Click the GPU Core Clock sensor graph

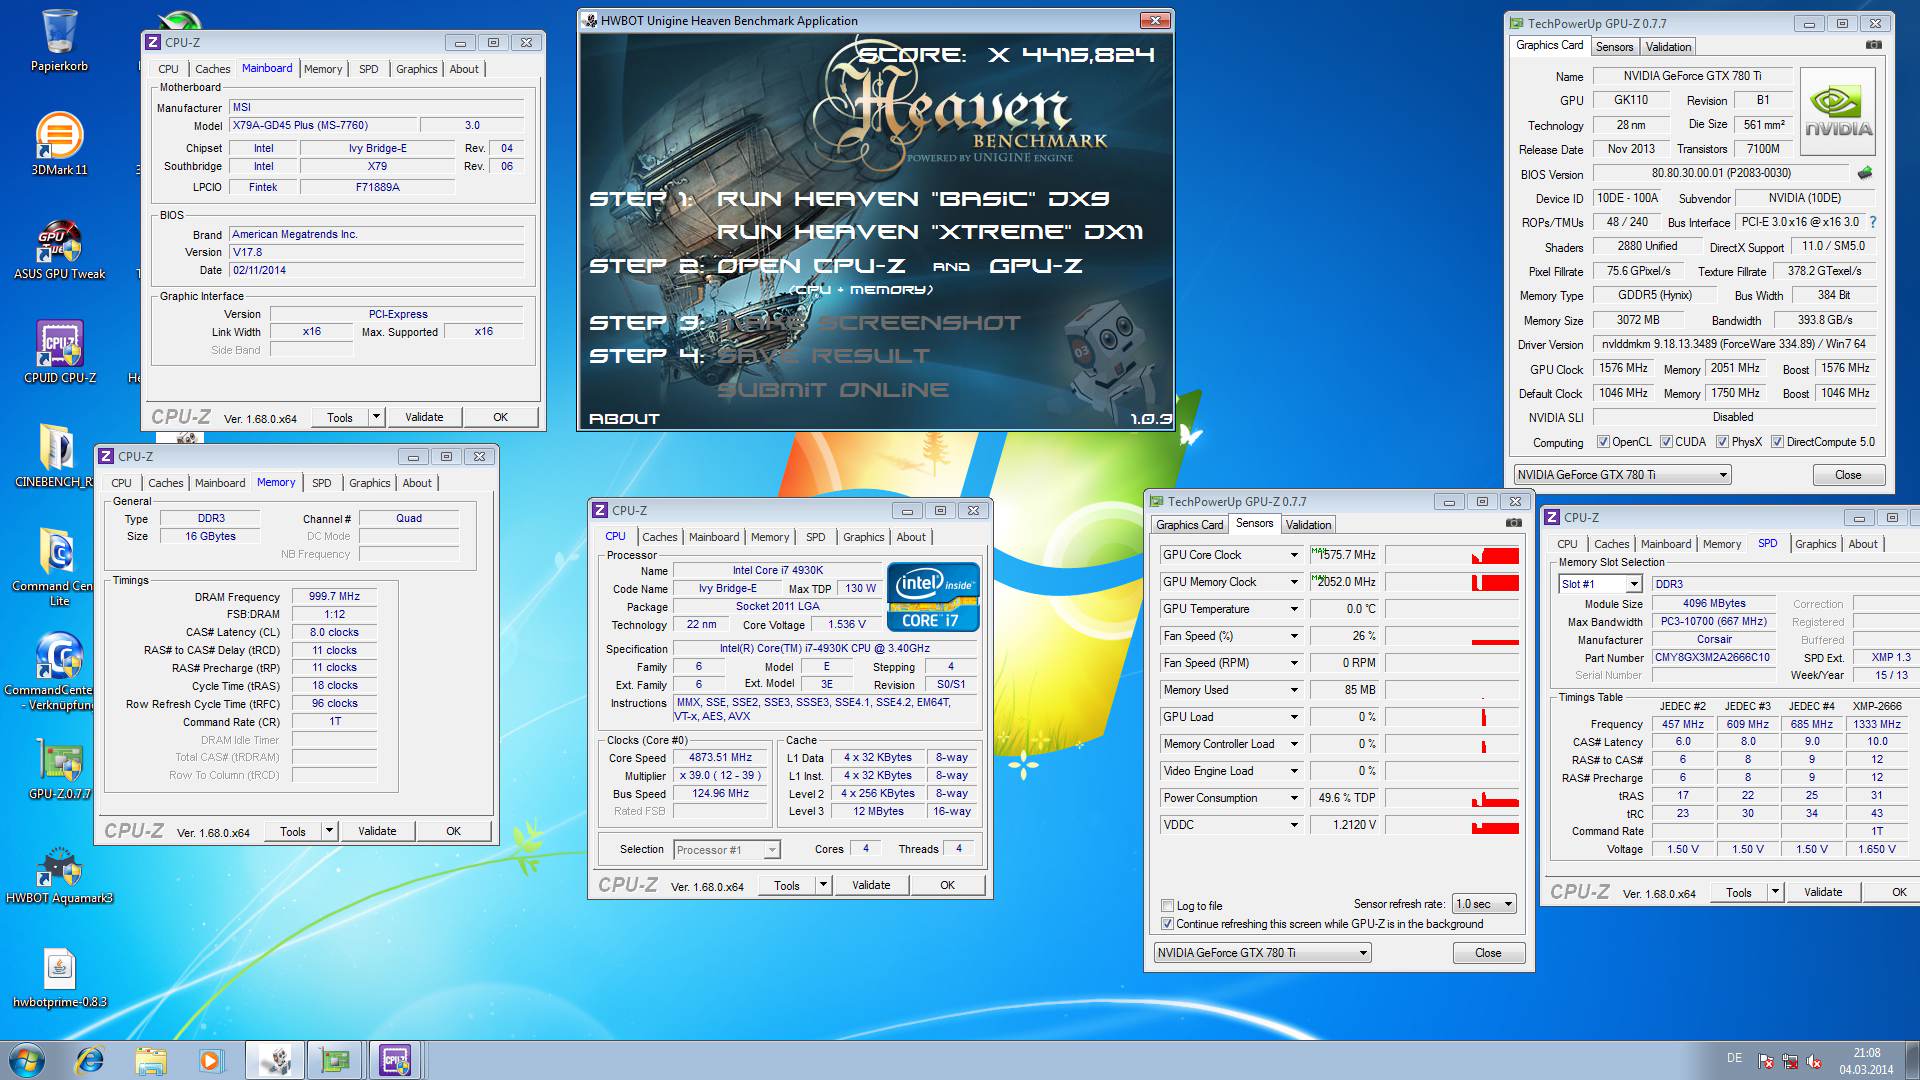pyautogui.click(x=1452, y=555)
